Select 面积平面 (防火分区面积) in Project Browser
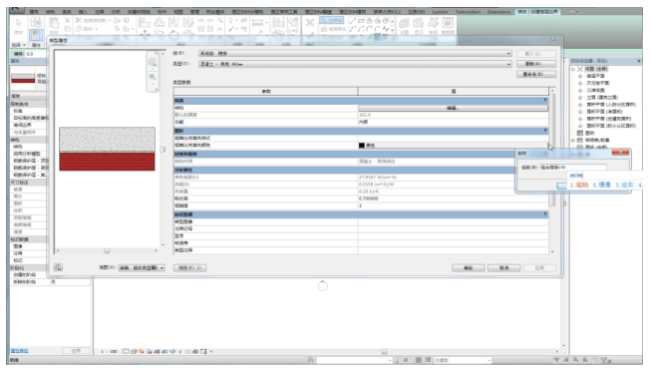This screenshot has height=372, width=651. point(611,125)
